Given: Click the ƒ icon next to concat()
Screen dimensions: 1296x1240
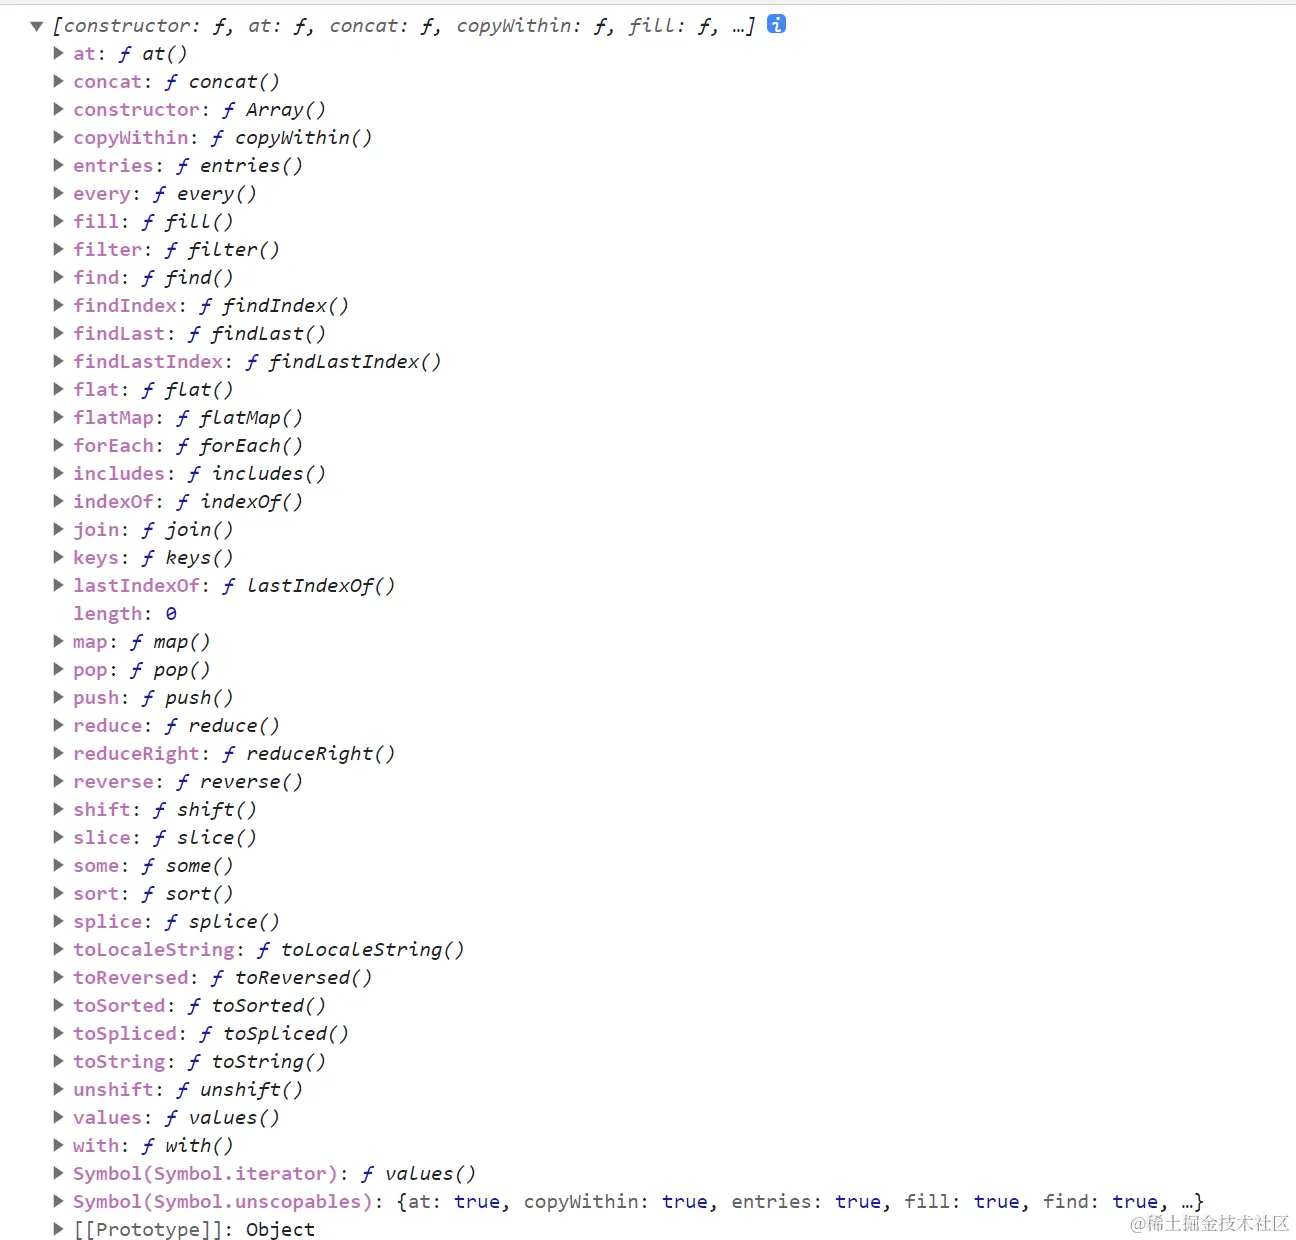Looking at the screenshot, I should [170, 81].
